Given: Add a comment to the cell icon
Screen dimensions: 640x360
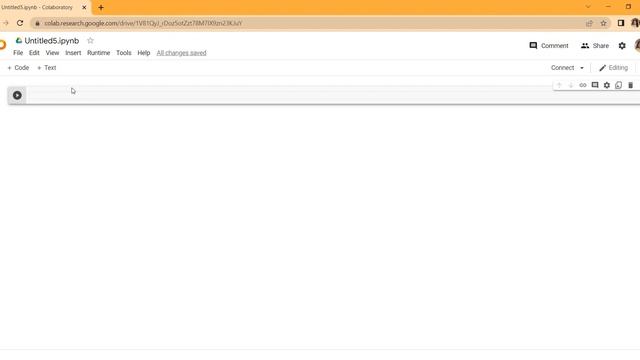Looking at the screenshot, I should [x=595, y=85].
